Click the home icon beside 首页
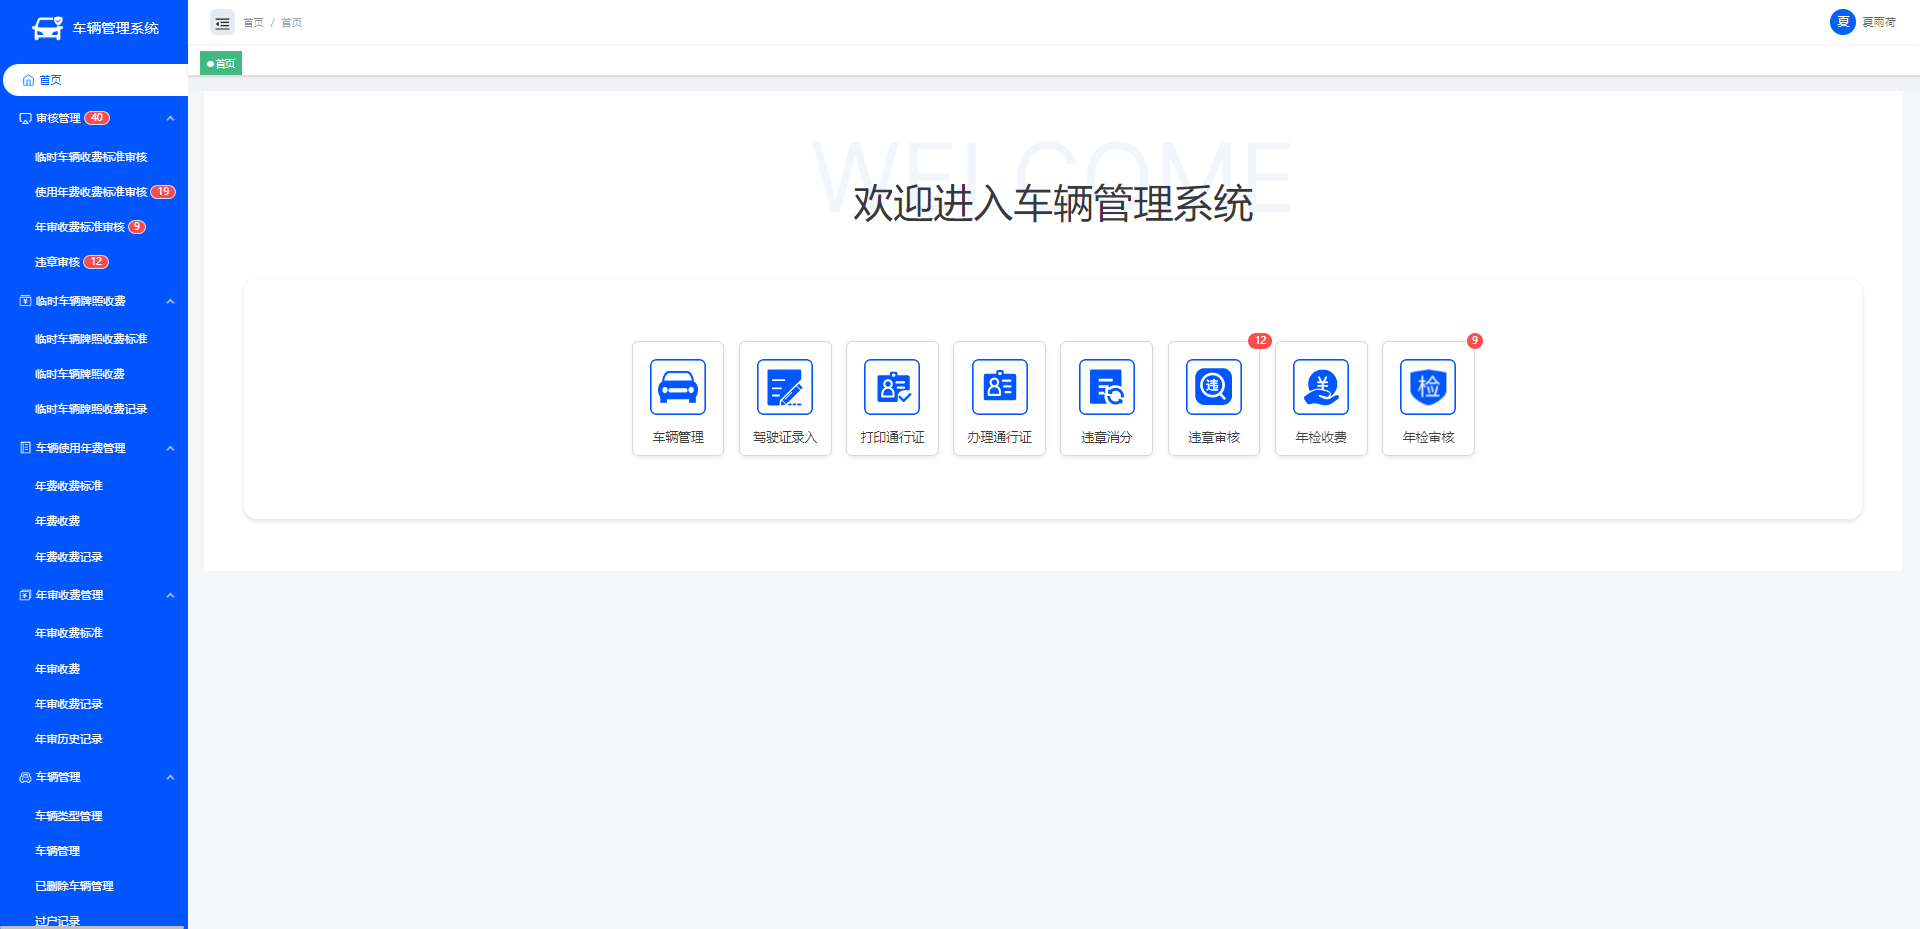1920x929 pixels. [28, 80]
